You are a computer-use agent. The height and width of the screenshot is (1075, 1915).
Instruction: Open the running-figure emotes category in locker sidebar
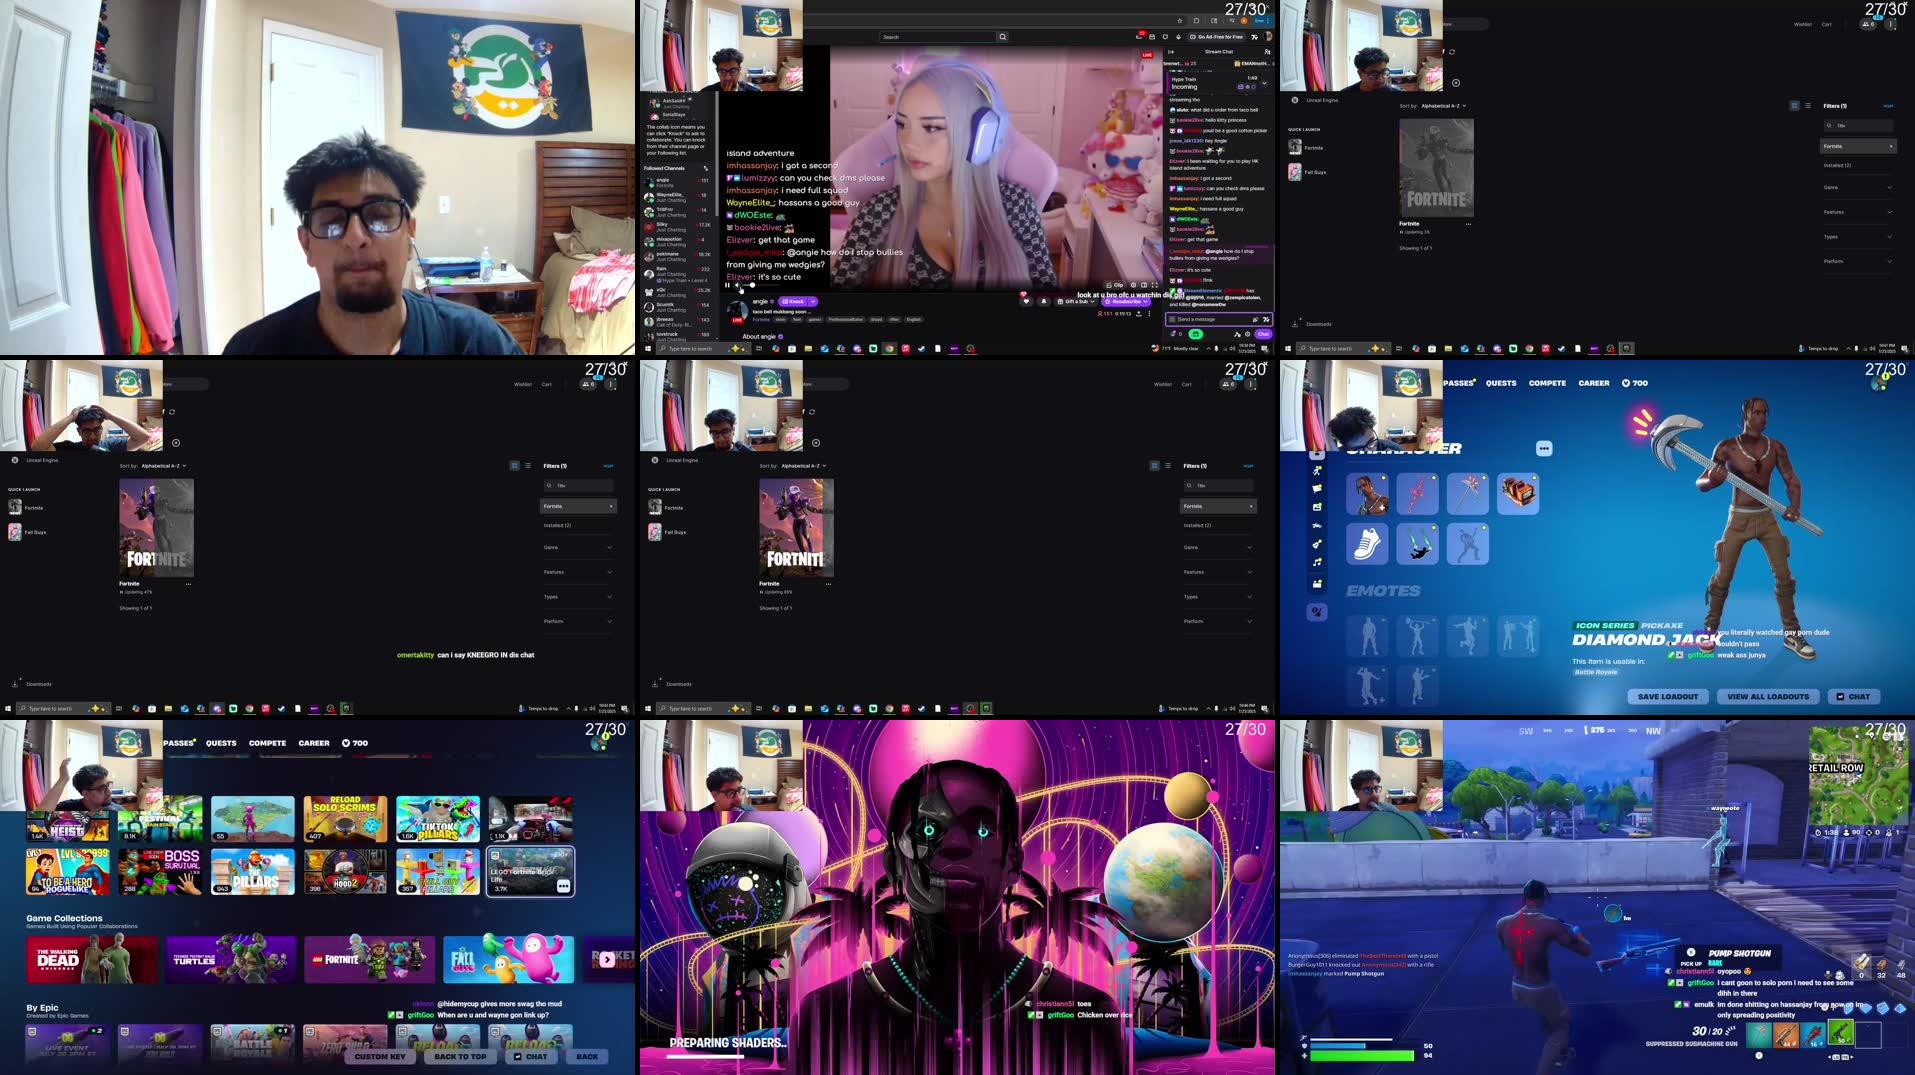point(1317,470)
